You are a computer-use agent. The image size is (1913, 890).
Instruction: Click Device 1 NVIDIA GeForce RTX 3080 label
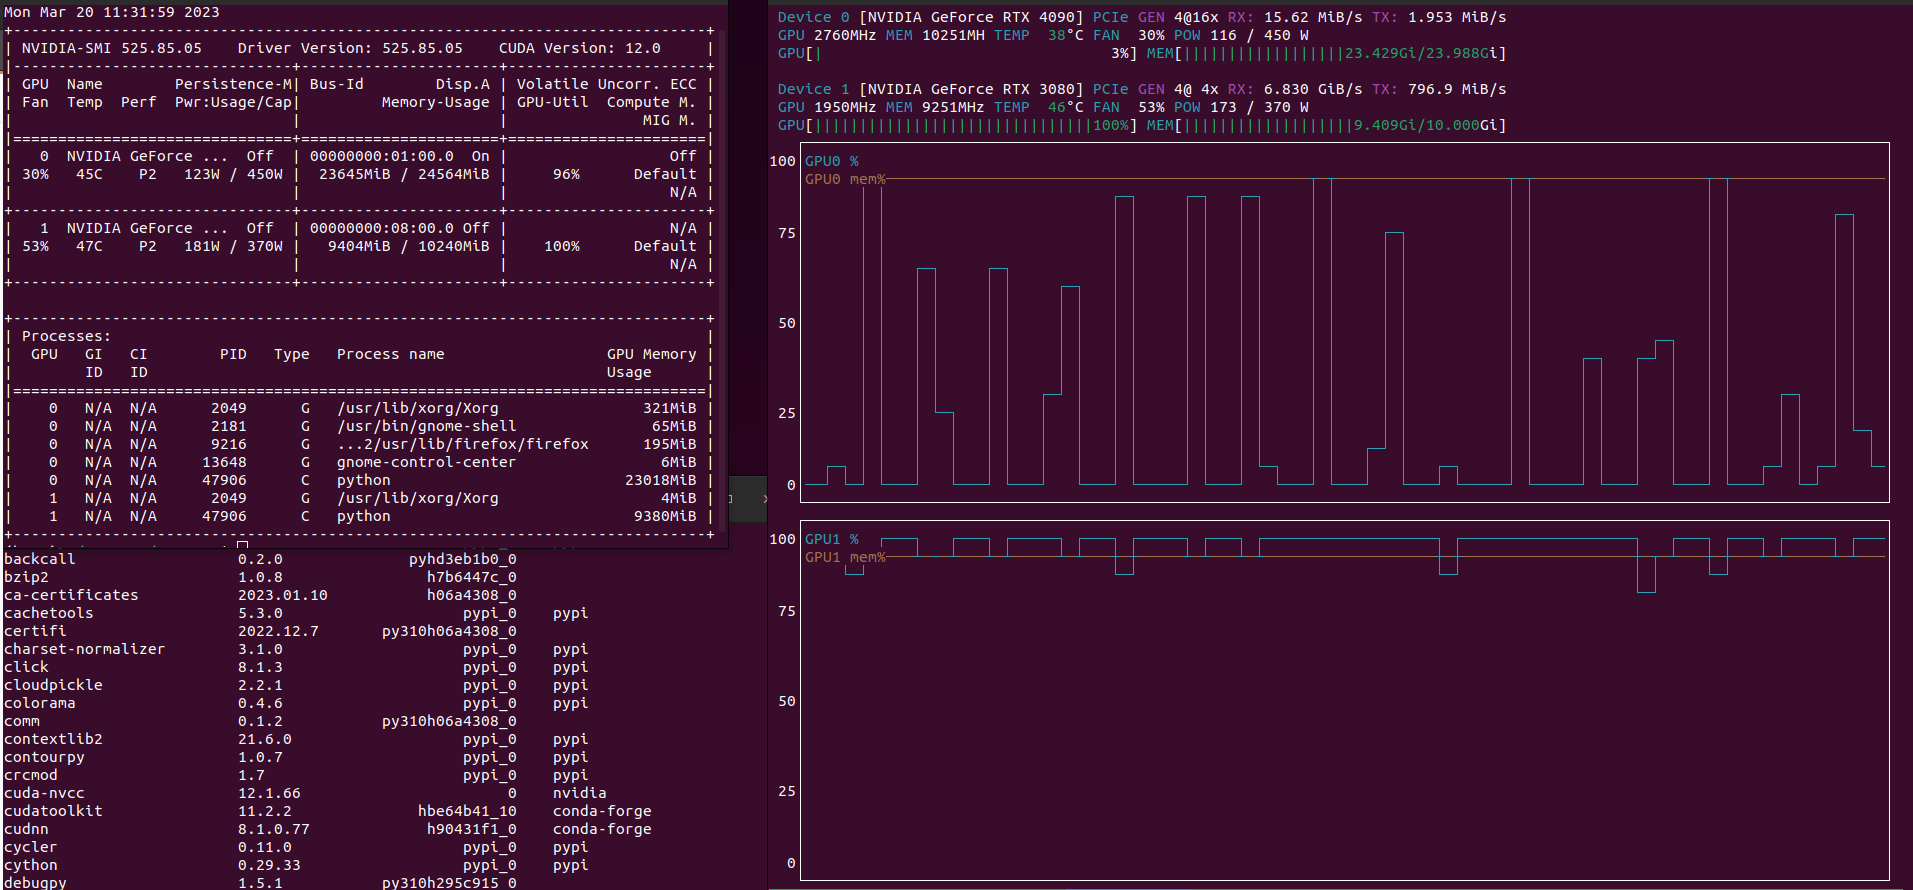click(931, 89)
